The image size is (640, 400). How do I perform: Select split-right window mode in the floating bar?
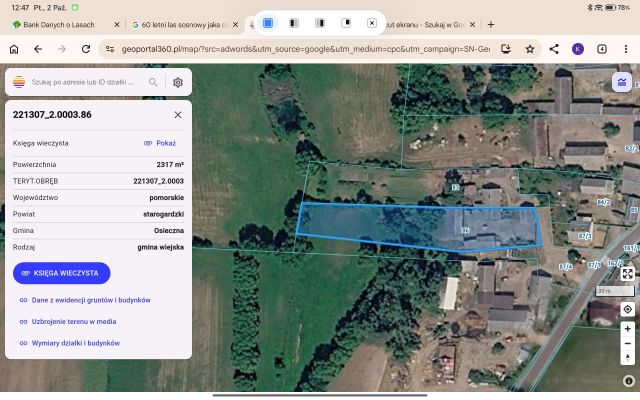coord(320,23)
